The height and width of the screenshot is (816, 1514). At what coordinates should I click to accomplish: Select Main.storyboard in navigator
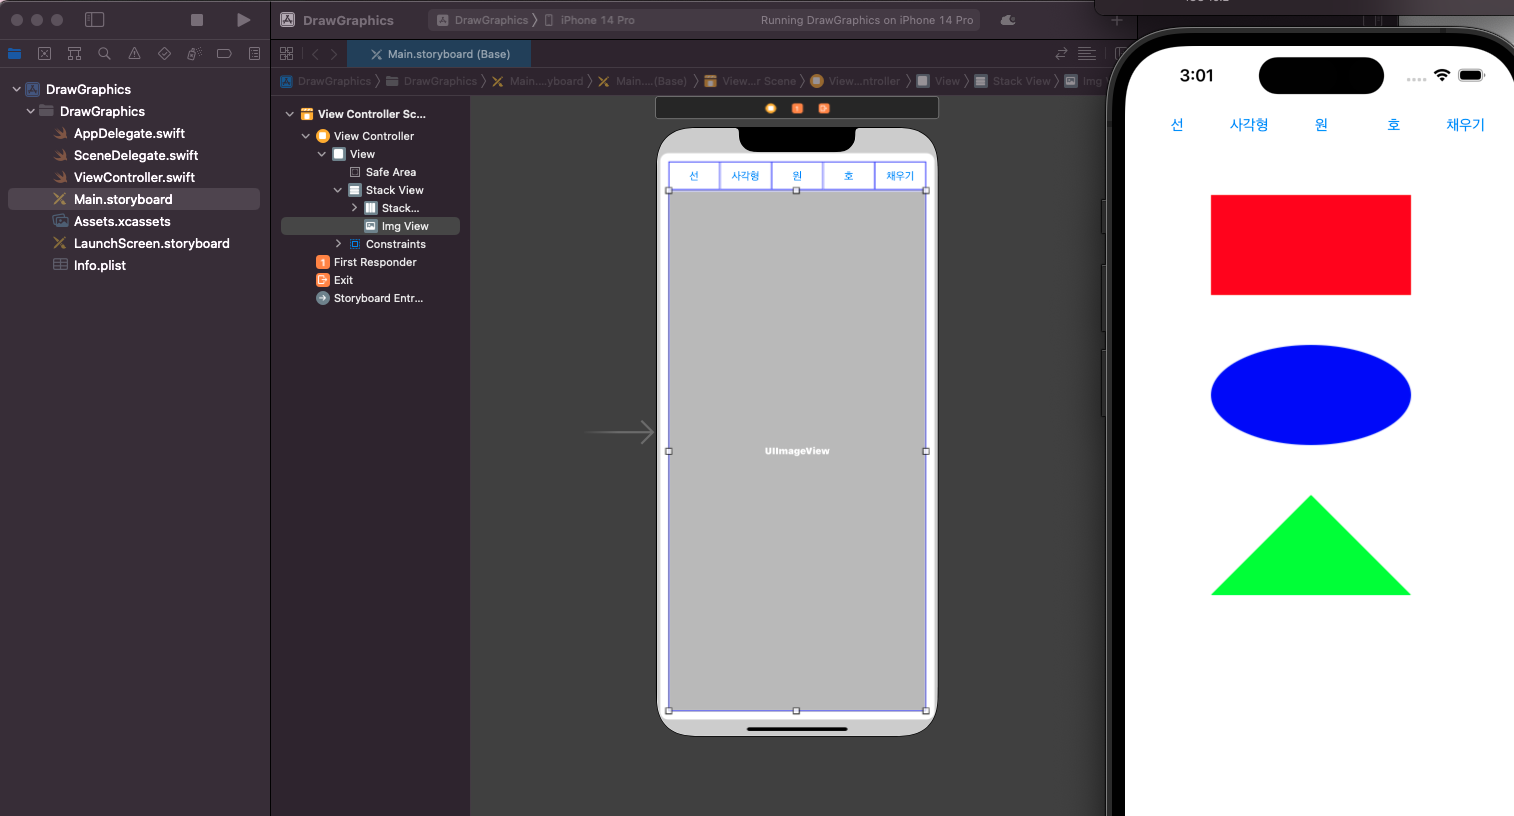click(134, 199)
